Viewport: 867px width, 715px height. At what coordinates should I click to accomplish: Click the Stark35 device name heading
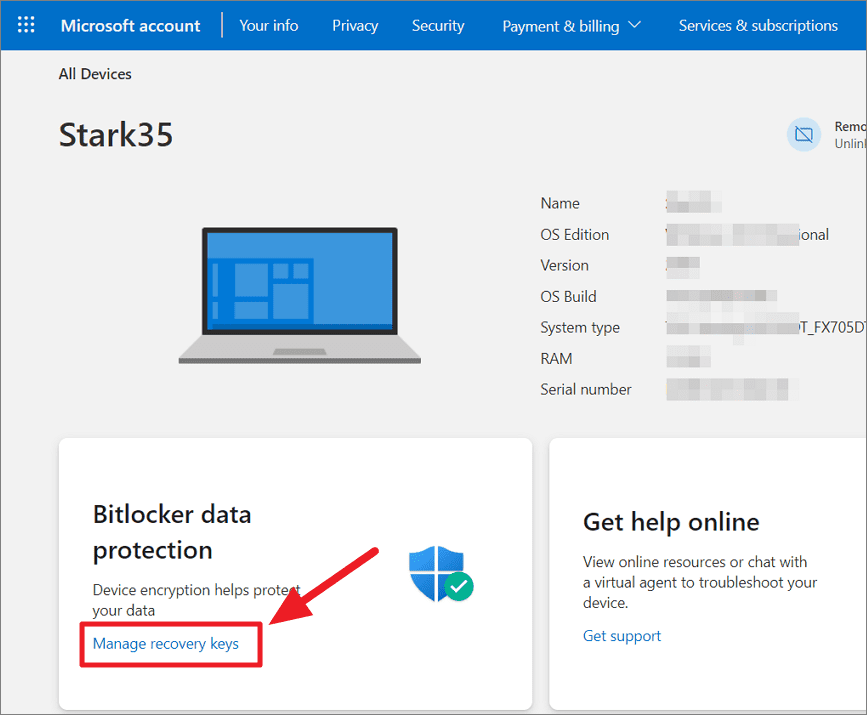[x=115, y=134]
